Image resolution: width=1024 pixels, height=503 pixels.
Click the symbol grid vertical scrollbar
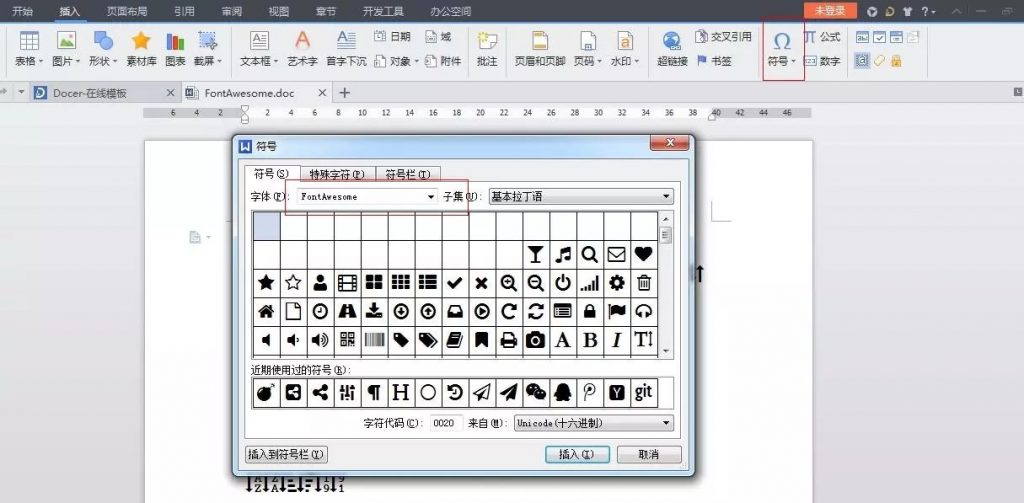[665, 285]
